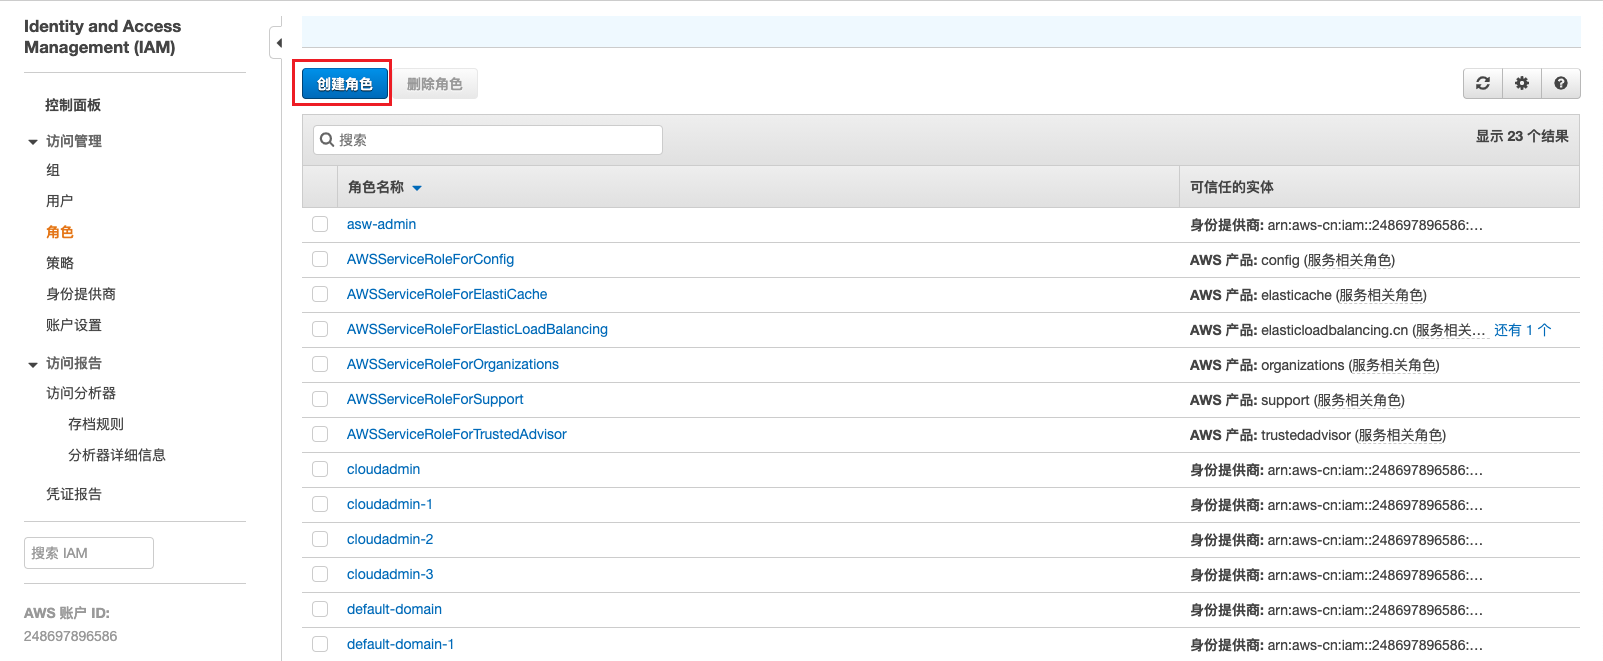Click the 创建角色 button
The width and height of the screenshot is (1603, 661).
[344, 84]
